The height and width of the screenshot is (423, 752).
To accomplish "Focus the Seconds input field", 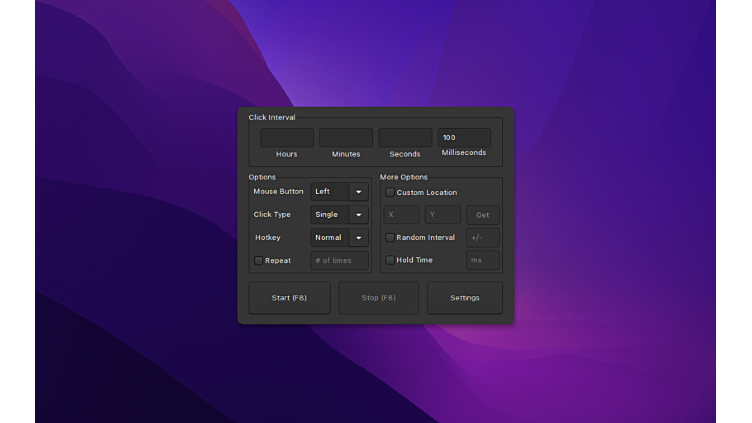I will coord(405,138).
